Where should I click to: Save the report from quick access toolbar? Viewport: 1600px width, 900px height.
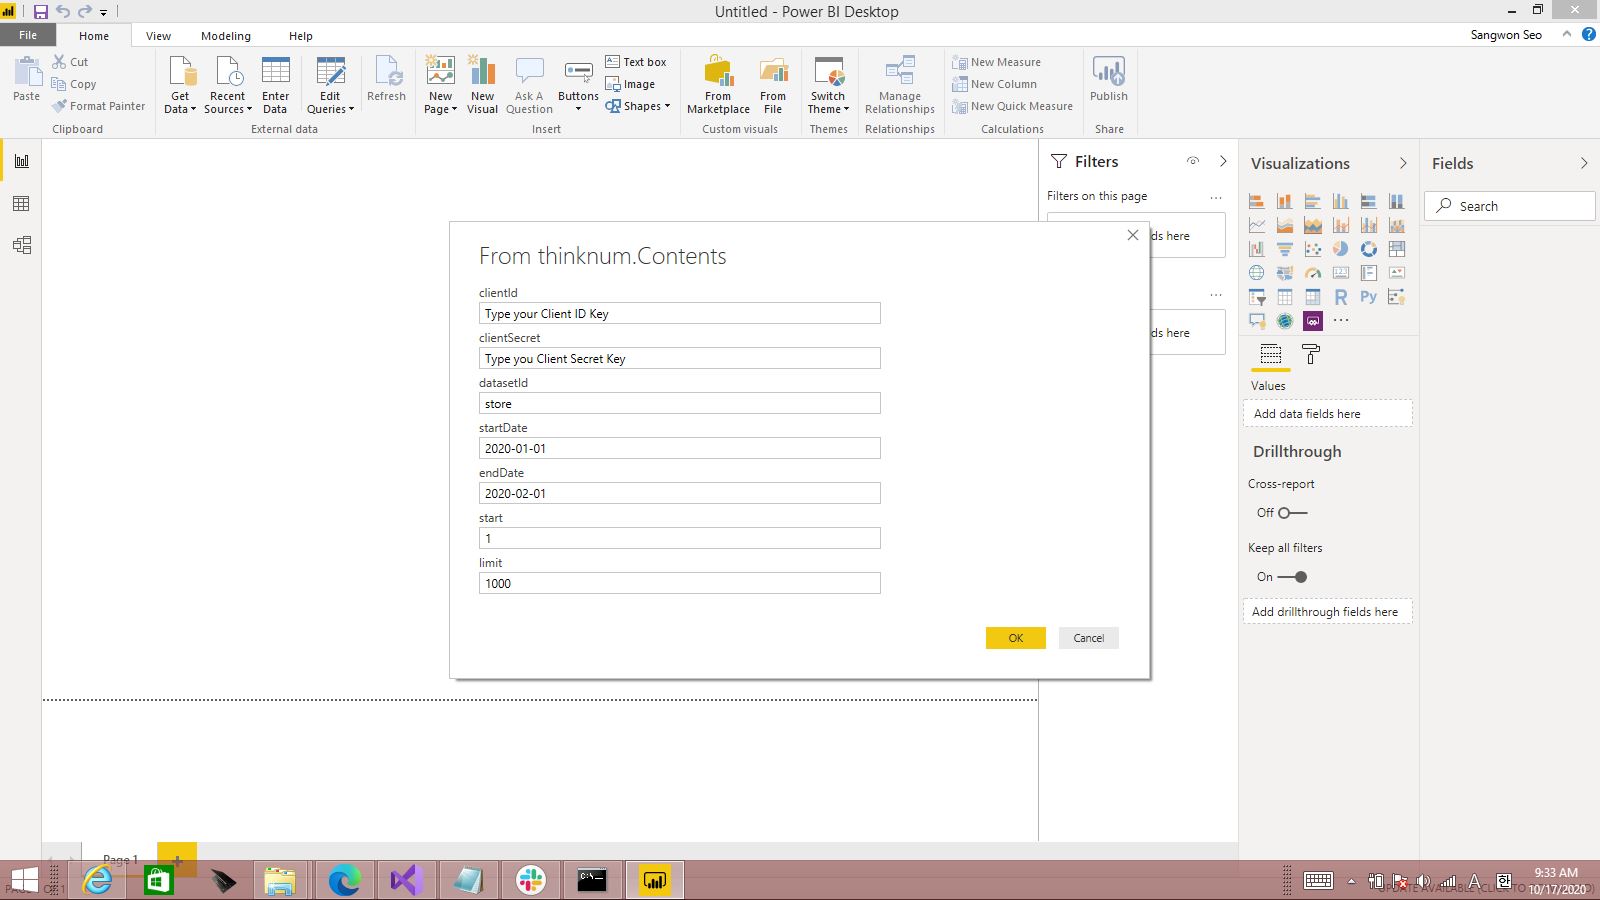pos(40,12)
